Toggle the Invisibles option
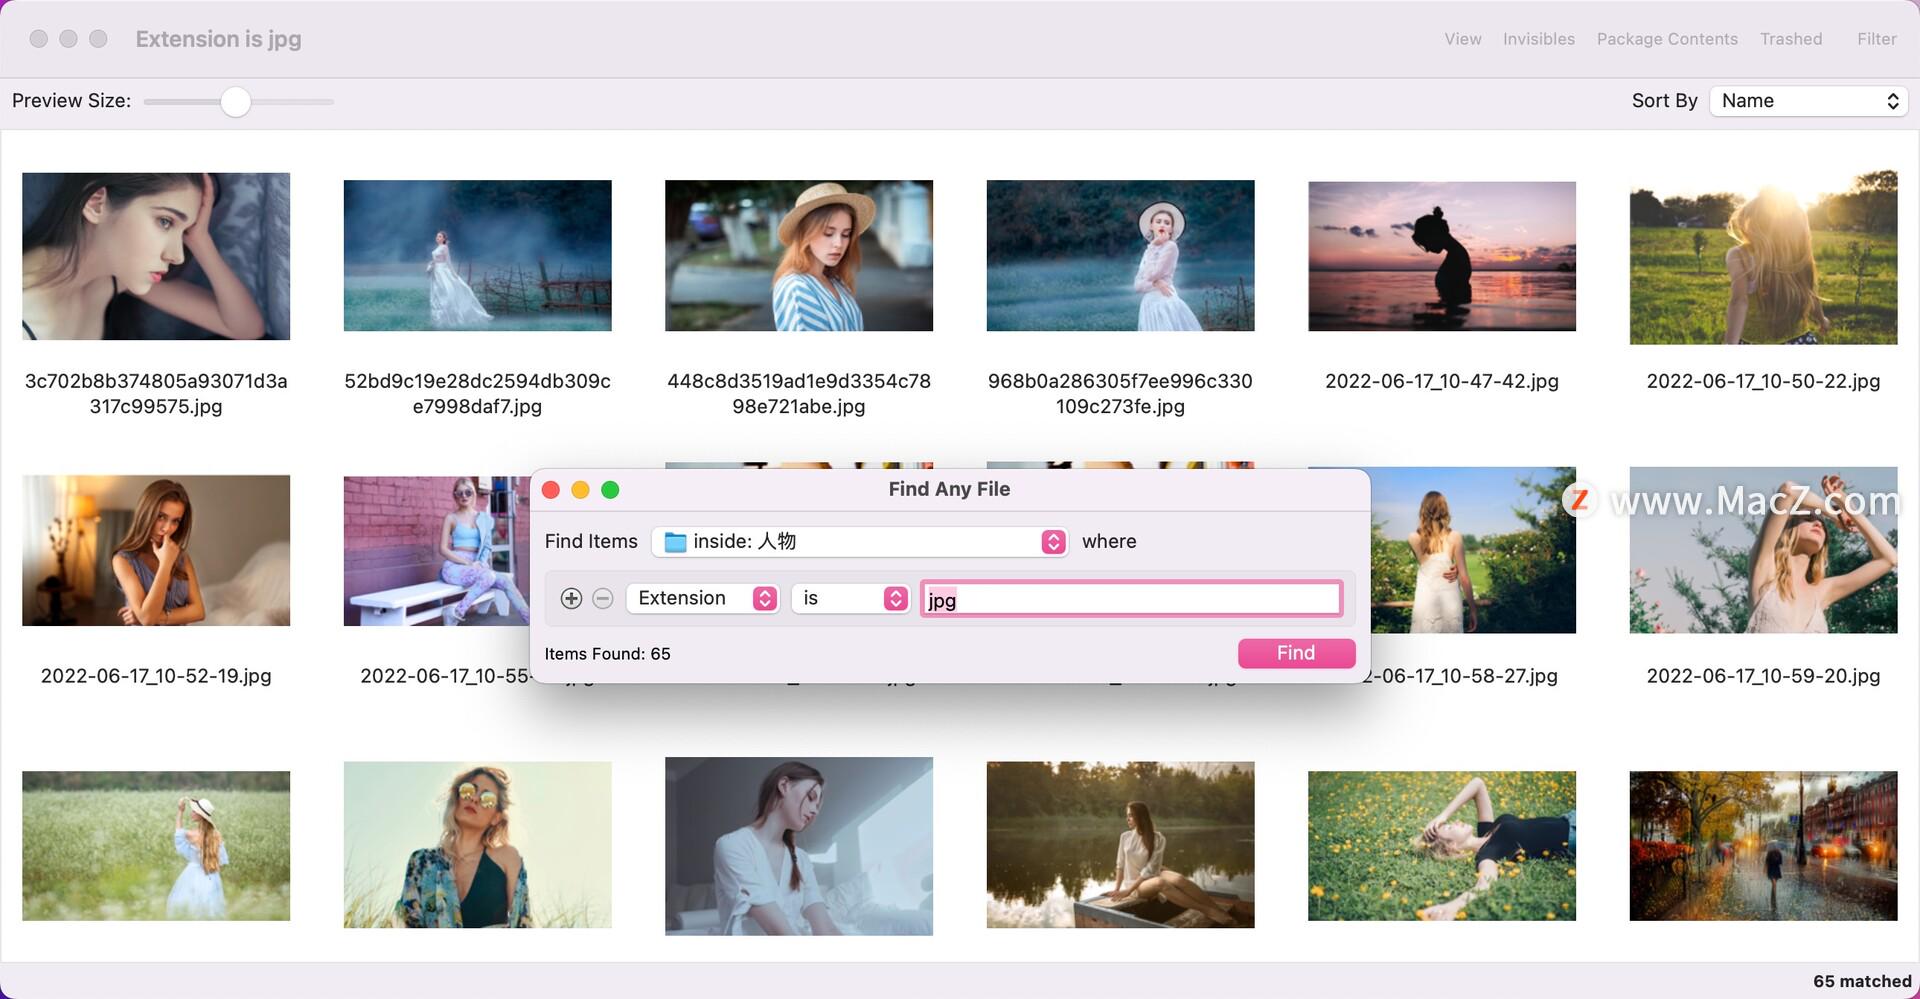1920x999 pixels. point(1538,39)
